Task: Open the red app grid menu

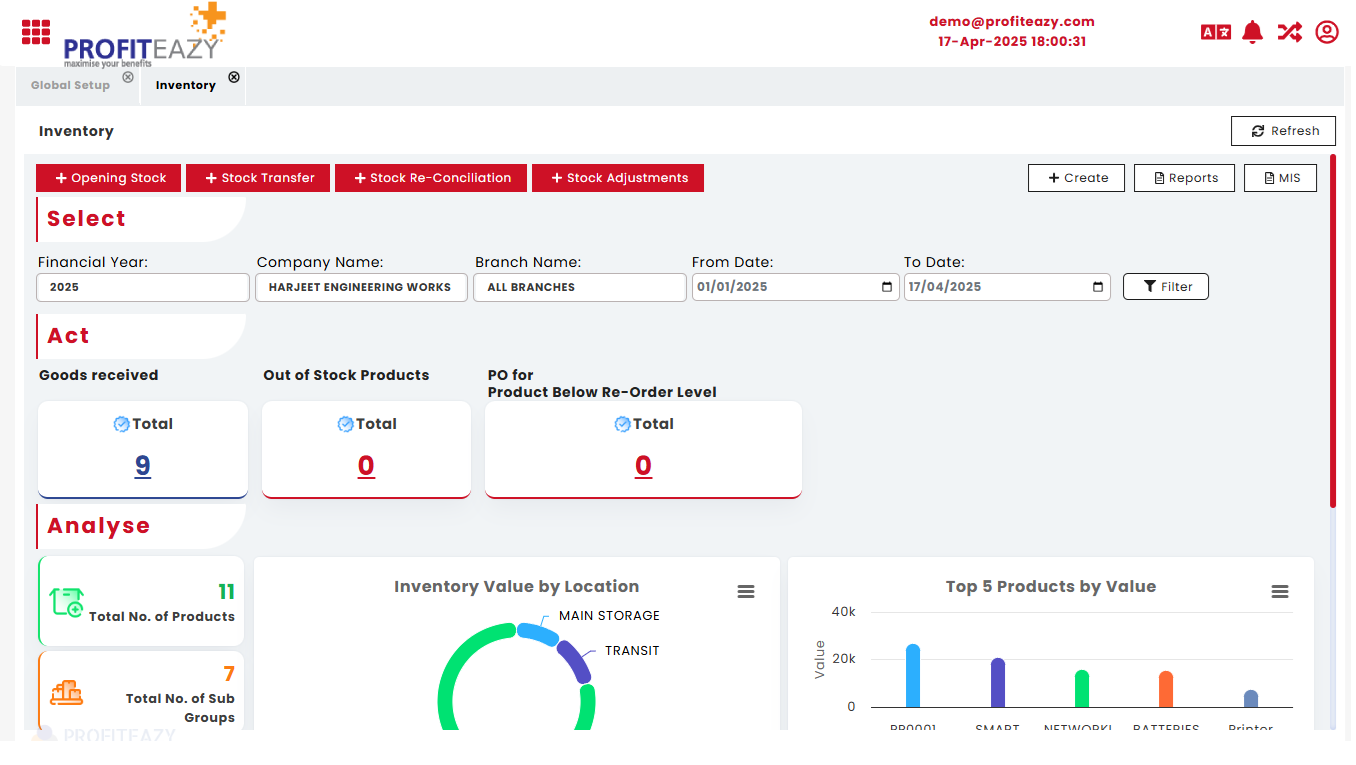Action: pos(36,32)
